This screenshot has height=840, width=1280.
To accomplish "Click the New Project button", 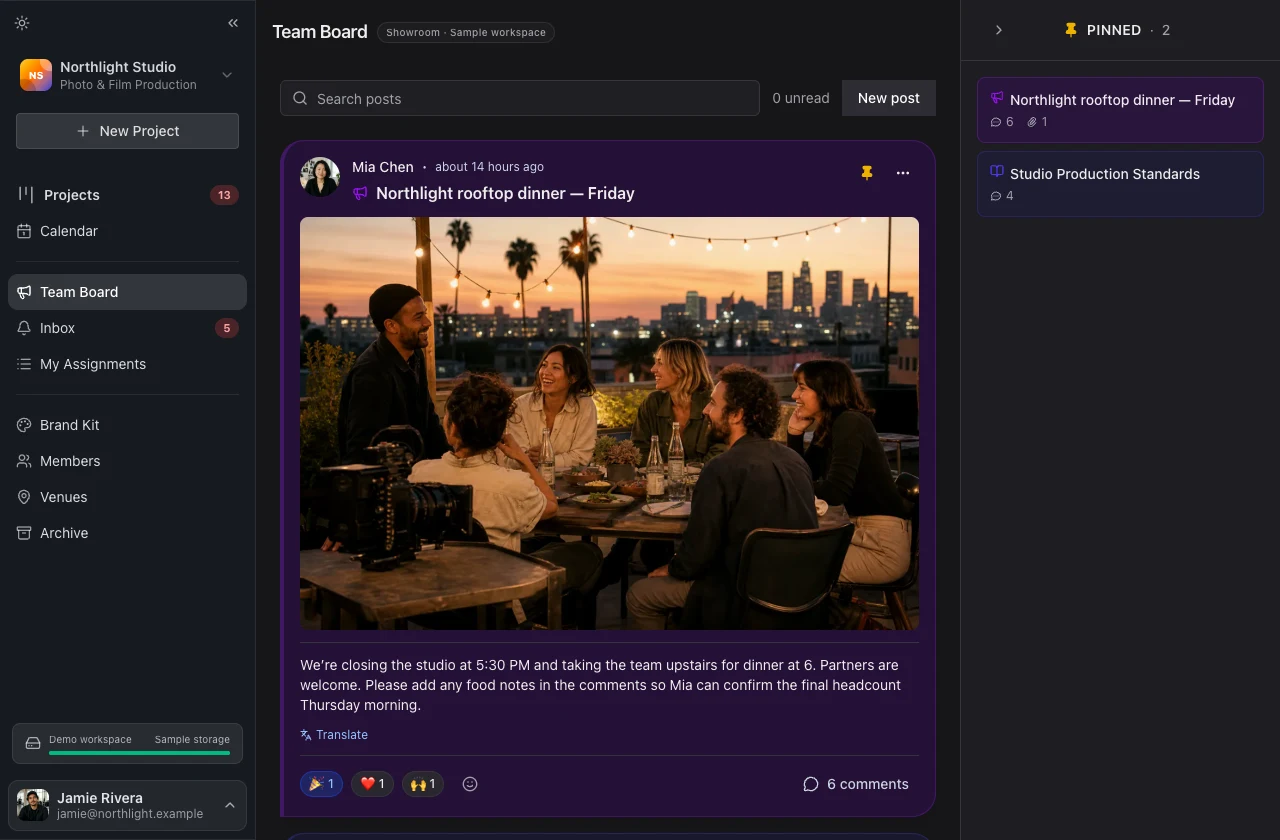I will tap(127, 131).
